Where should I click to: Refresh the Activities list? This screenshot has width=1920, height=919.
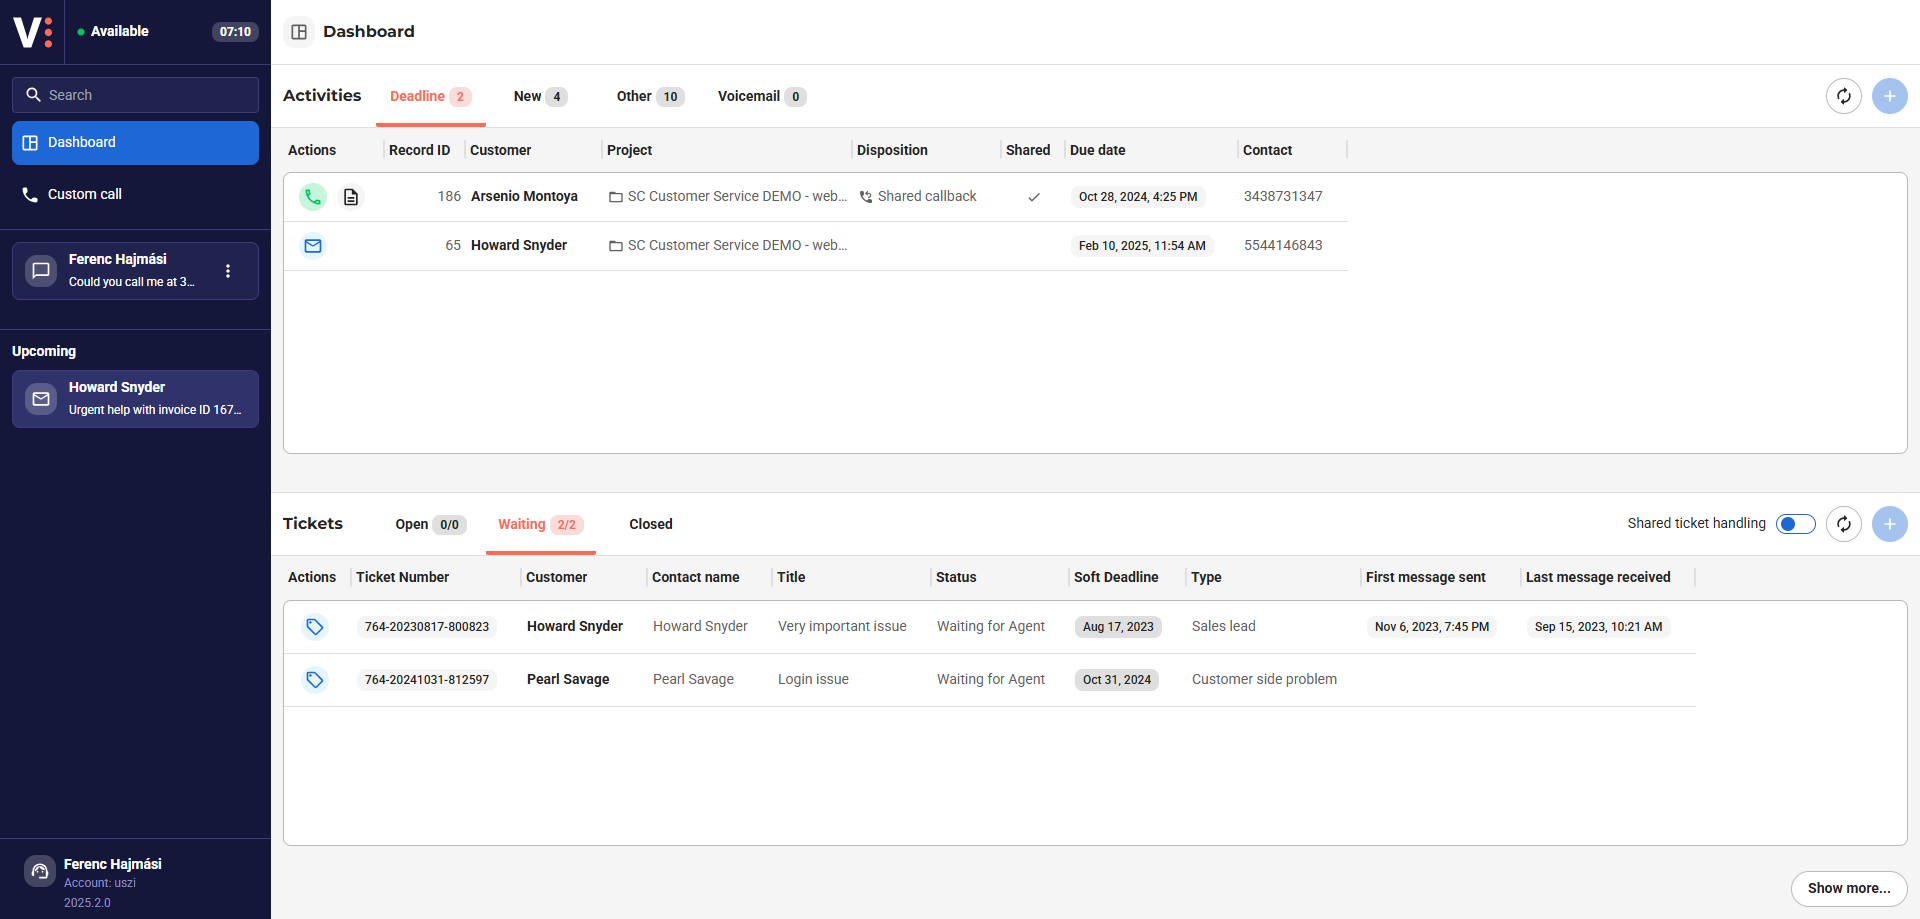(x=1843, y=96)
